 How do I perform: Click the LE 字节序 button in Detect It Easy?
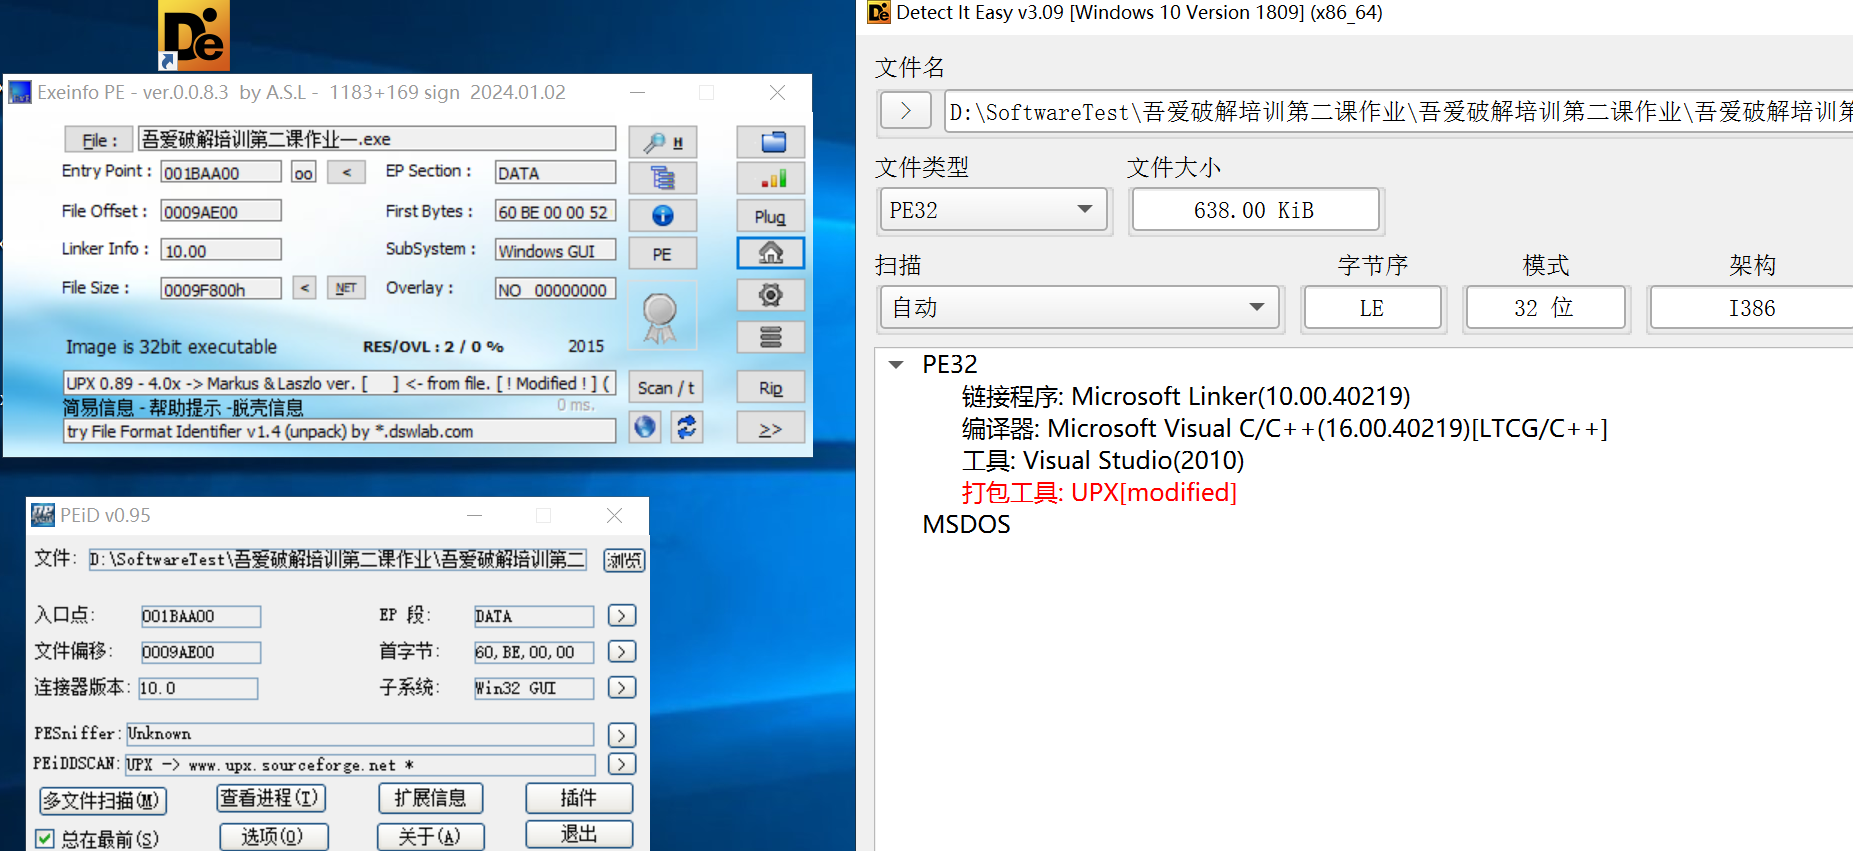(1372, 308)
